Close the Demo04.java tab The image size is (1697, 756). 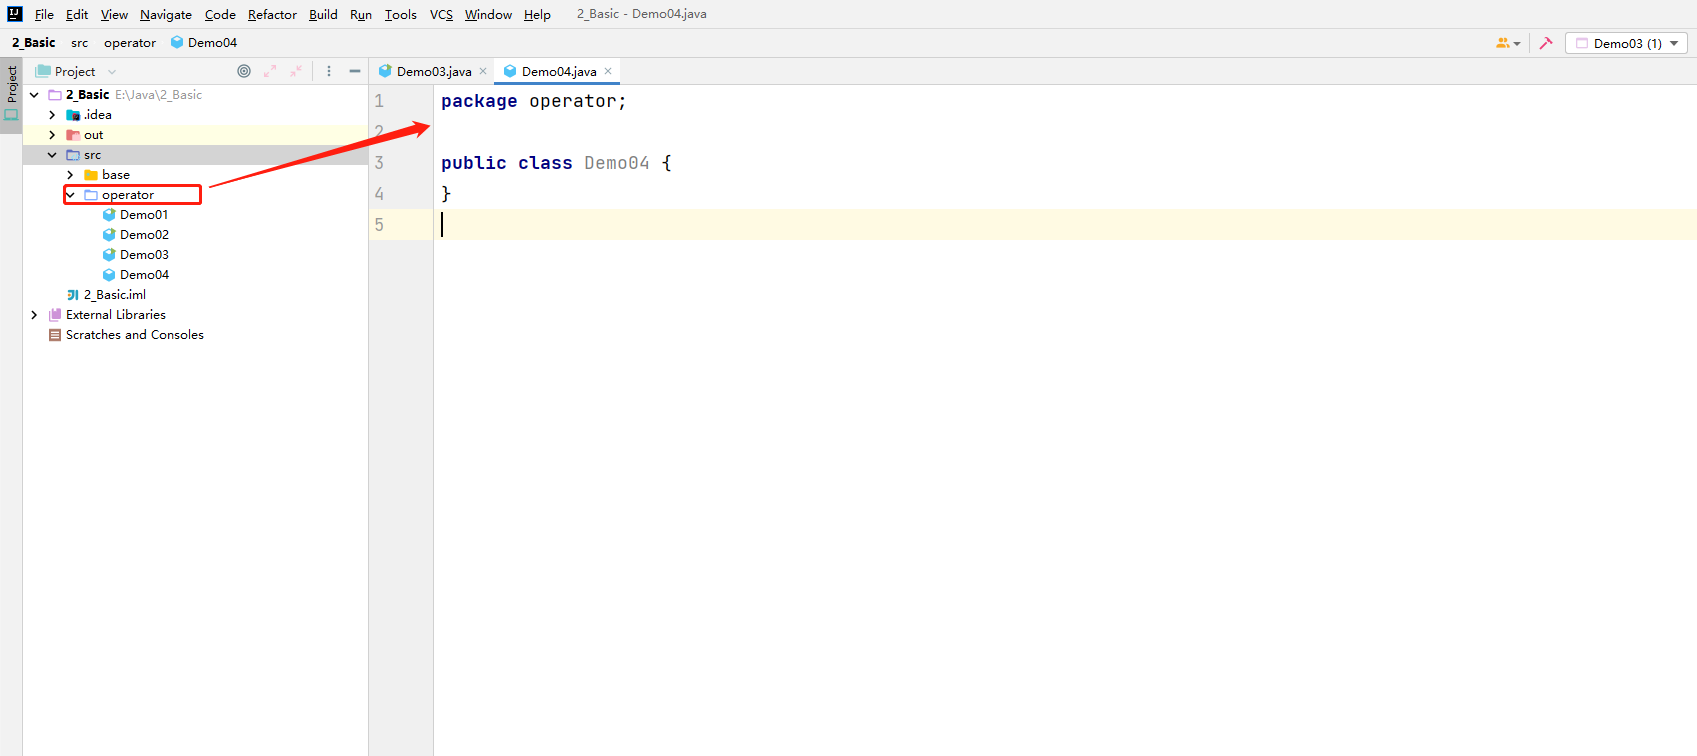tap(608, 71)
